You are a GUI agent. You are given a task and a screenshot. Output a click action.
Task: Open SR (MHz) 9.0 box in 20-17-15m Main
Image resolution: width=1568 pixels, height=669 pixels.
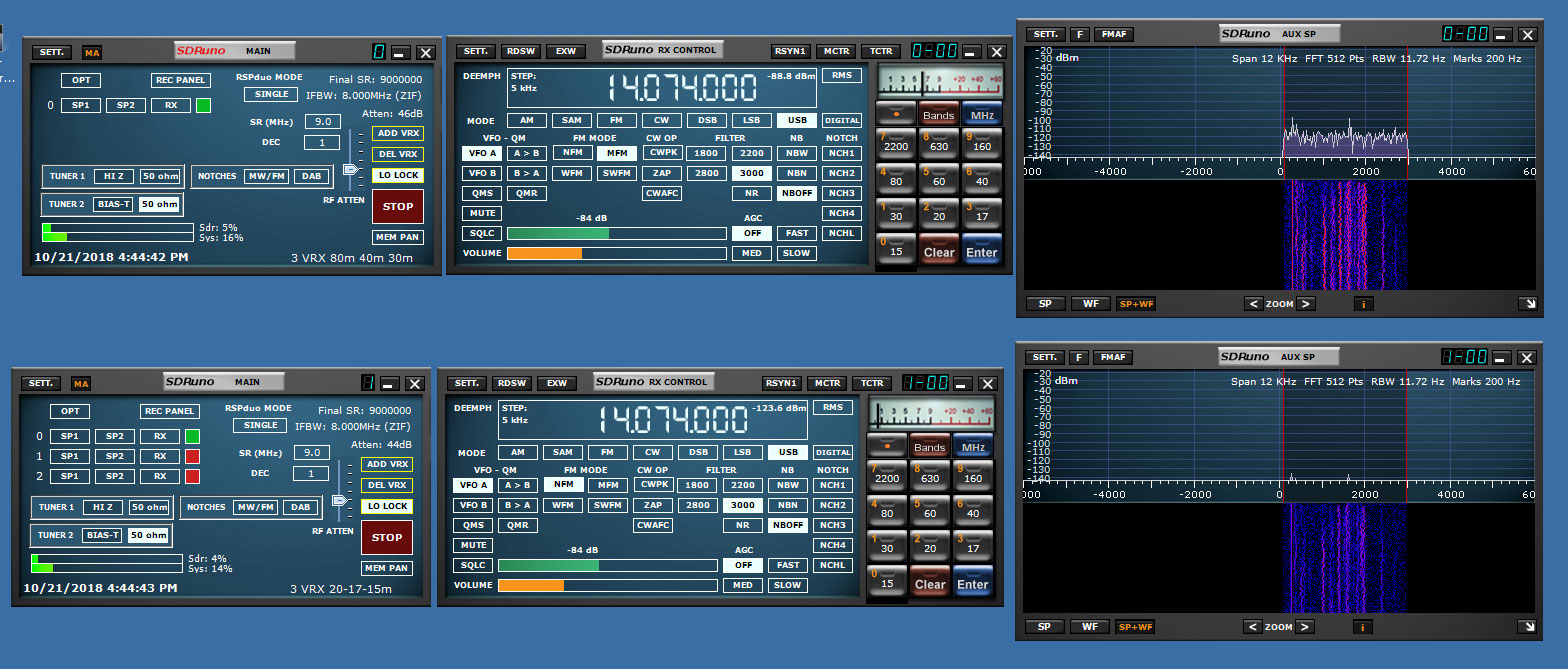coord(311,452)
